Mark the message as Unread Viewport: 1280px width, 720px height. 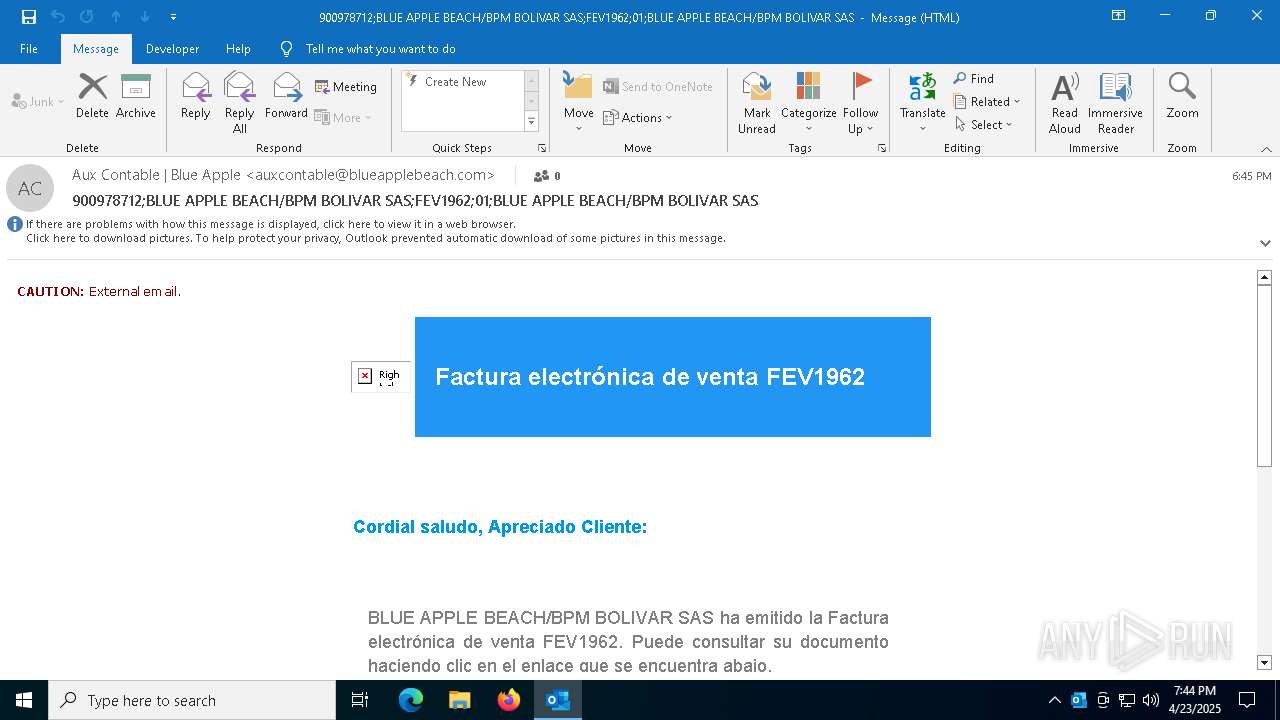click(x=757, y=102)
